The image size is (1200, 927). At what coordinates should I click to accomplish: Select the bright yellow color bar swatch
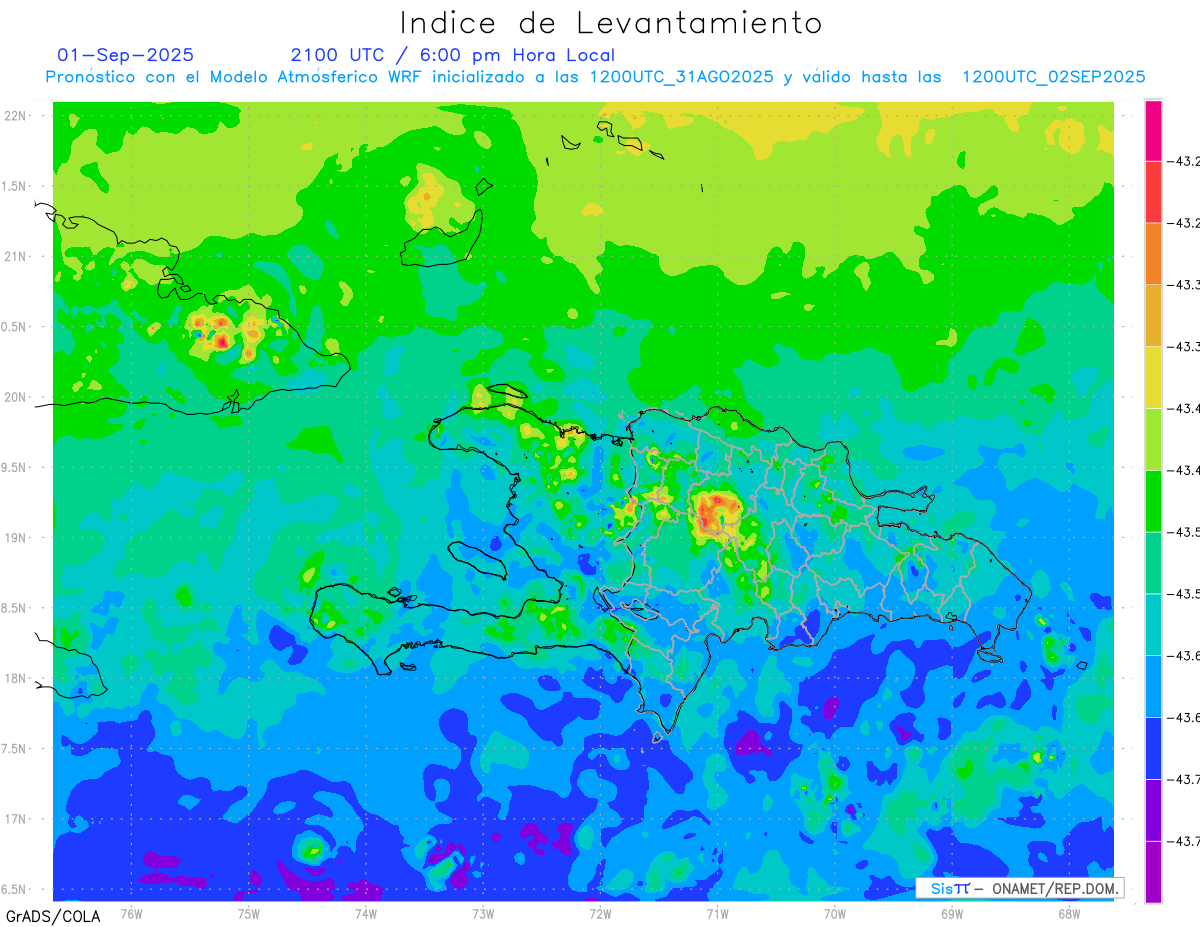tap(1153, 377)
